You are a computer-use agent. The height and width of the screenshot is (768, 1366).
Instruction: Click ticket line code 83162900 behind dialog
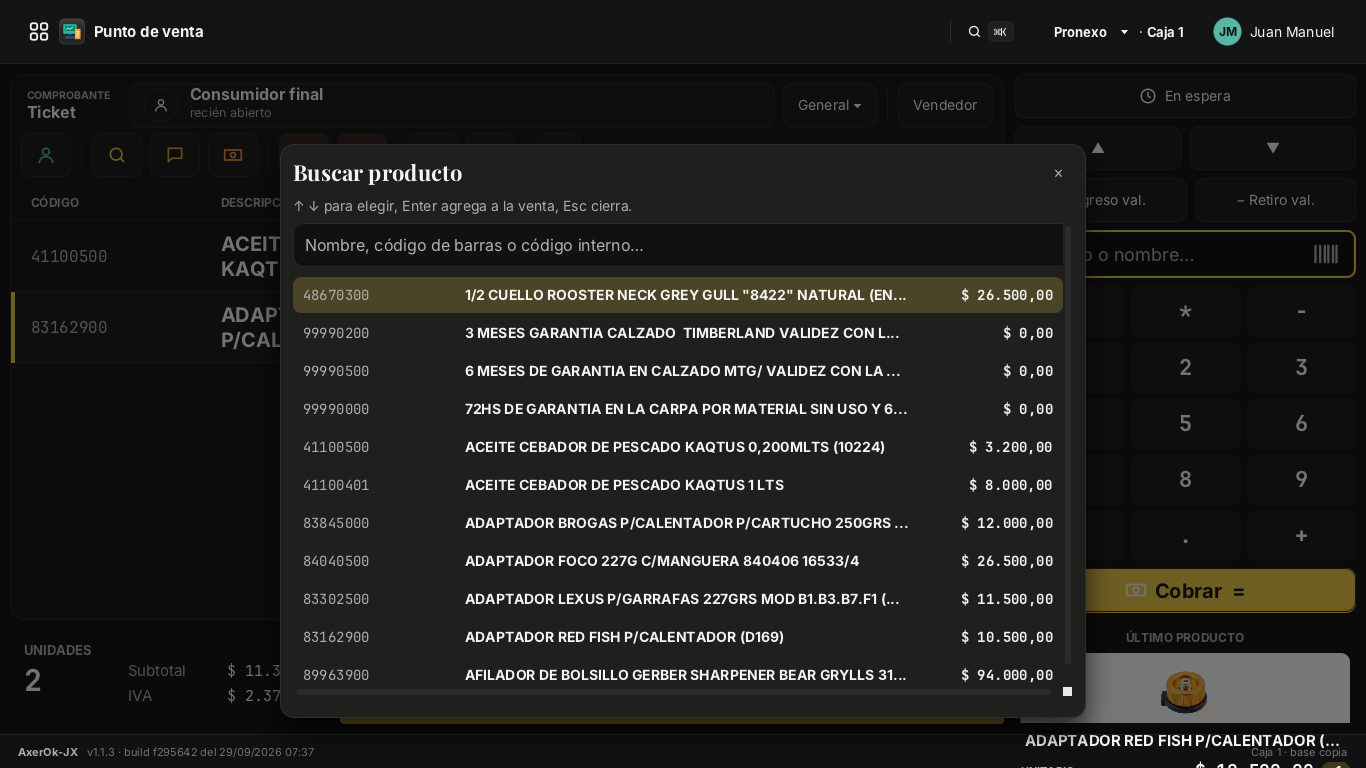click(x=69, y=327)
